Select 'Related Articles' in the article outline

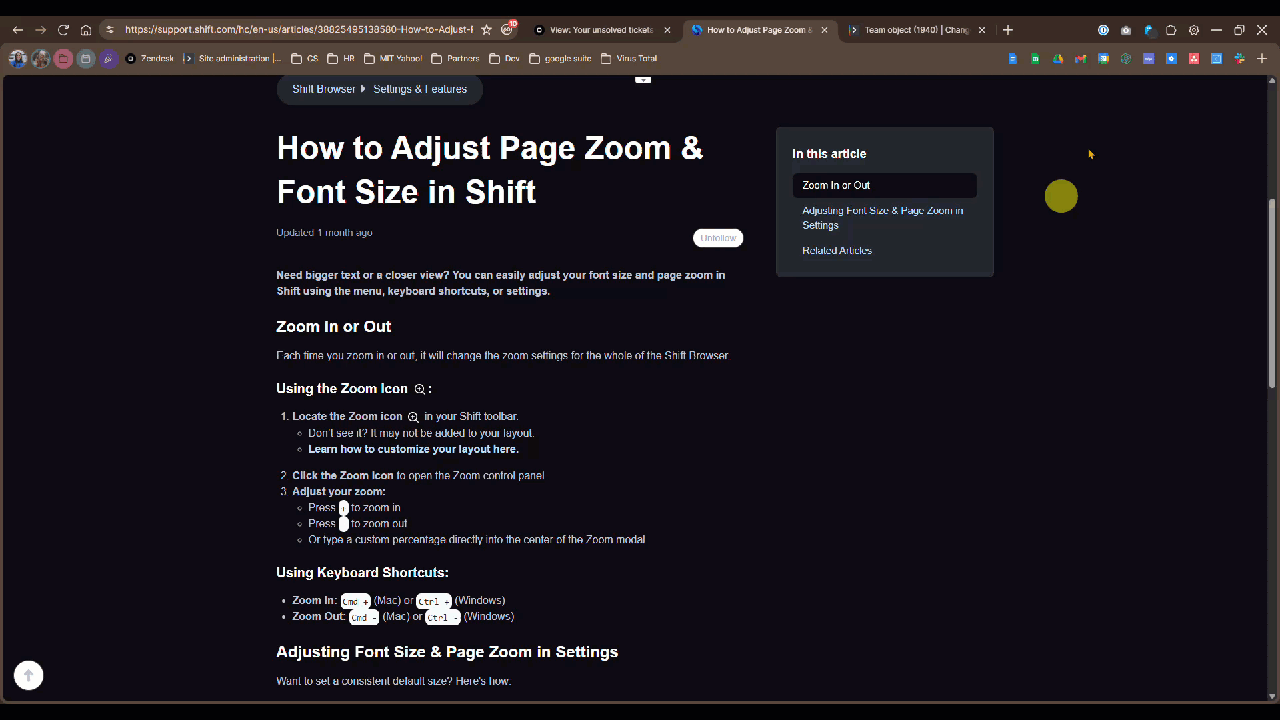pos(836,250)
